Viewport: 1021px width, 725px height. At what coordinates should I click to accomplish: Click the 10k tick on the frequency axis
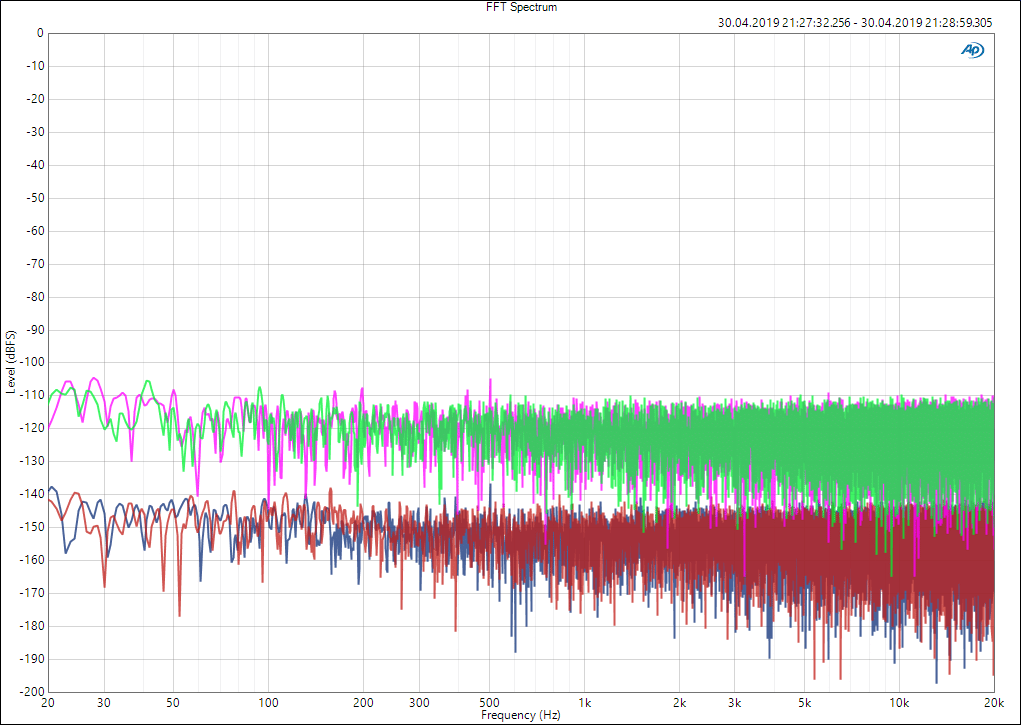pyautogui.click(x=899, y=703)
